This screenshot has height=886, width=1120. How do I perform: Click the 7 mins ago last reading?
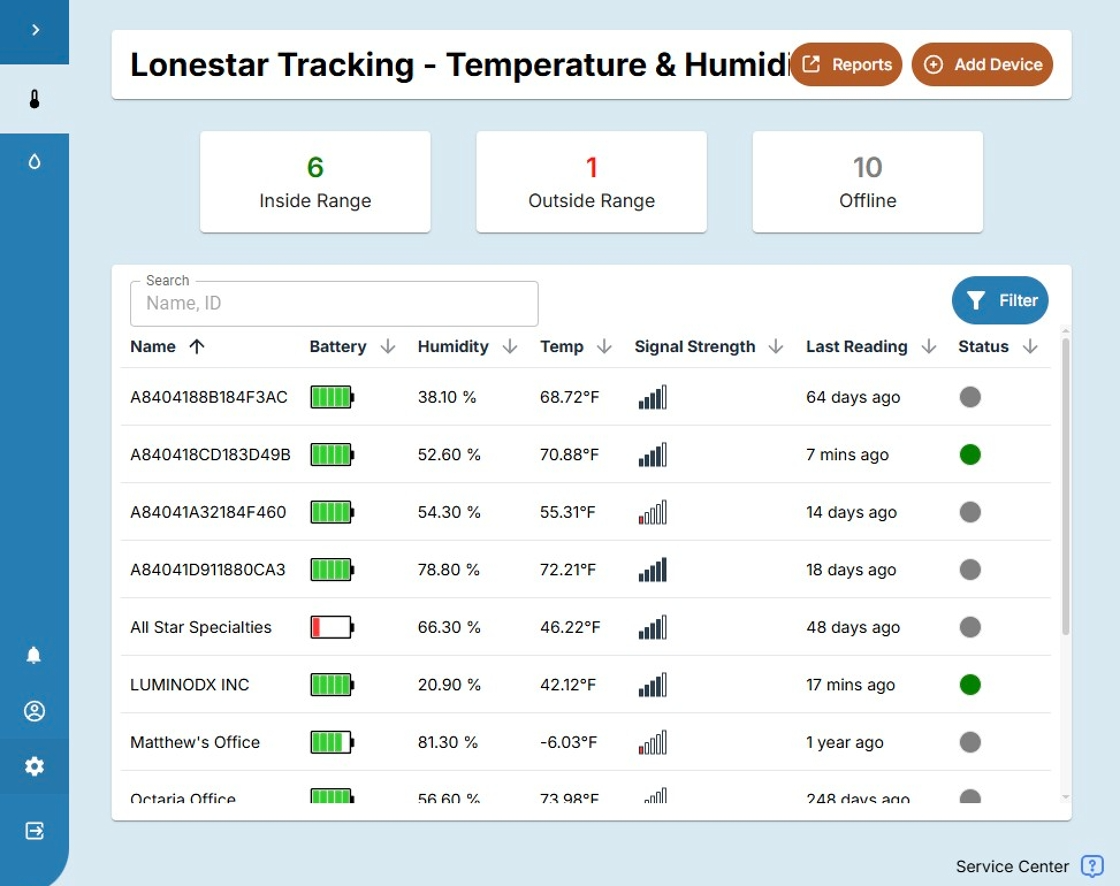847,454
